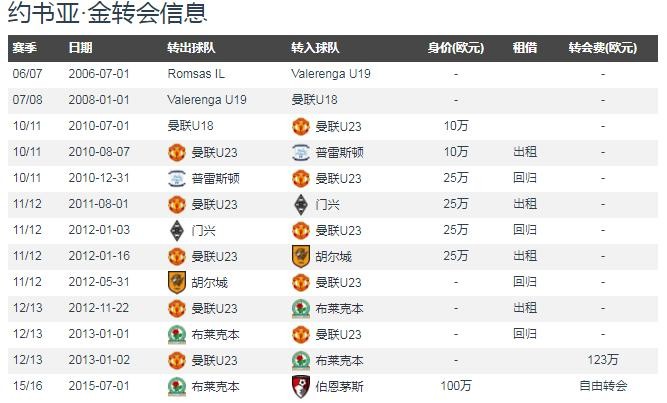Viewport: 667px width, 403px height.
Task: Open 曼联U18 link in the 2008-01-01 row
Action: pyautogui.click(x=314, y=100)
